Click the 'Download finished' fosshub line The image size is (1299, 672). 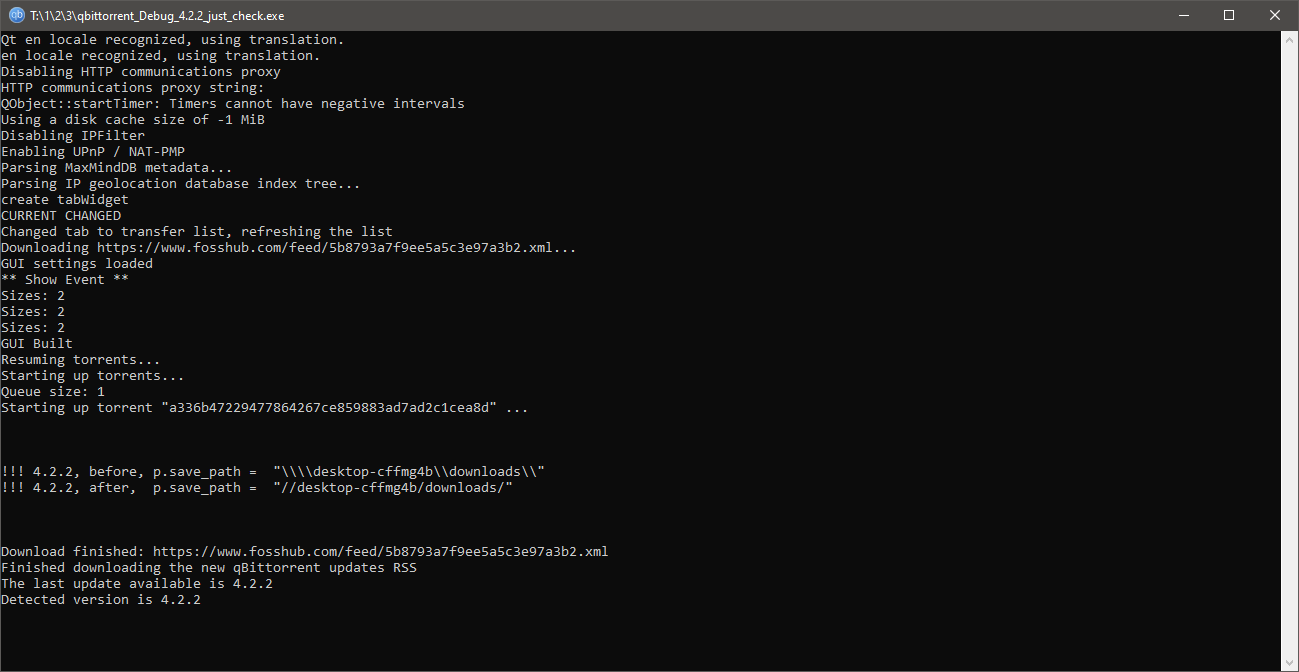[x=305, y=552]
